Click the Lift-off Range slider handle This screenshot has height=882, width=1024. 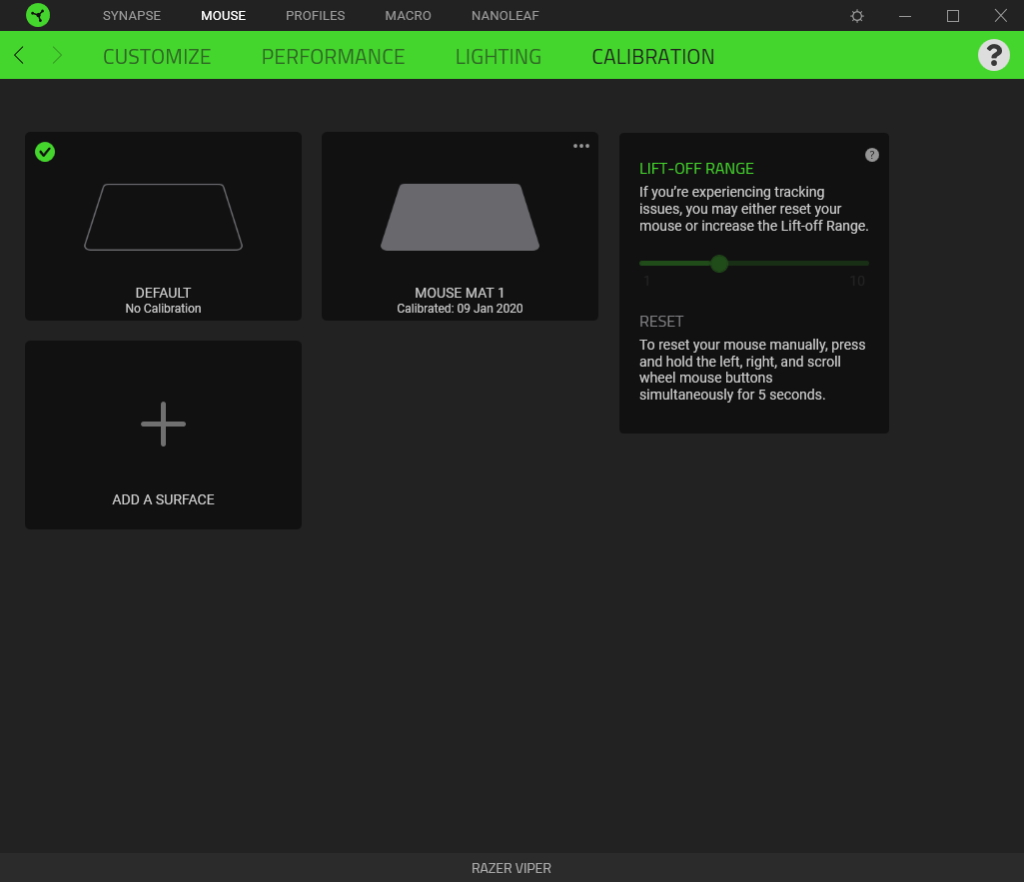(x=719, y=263)
